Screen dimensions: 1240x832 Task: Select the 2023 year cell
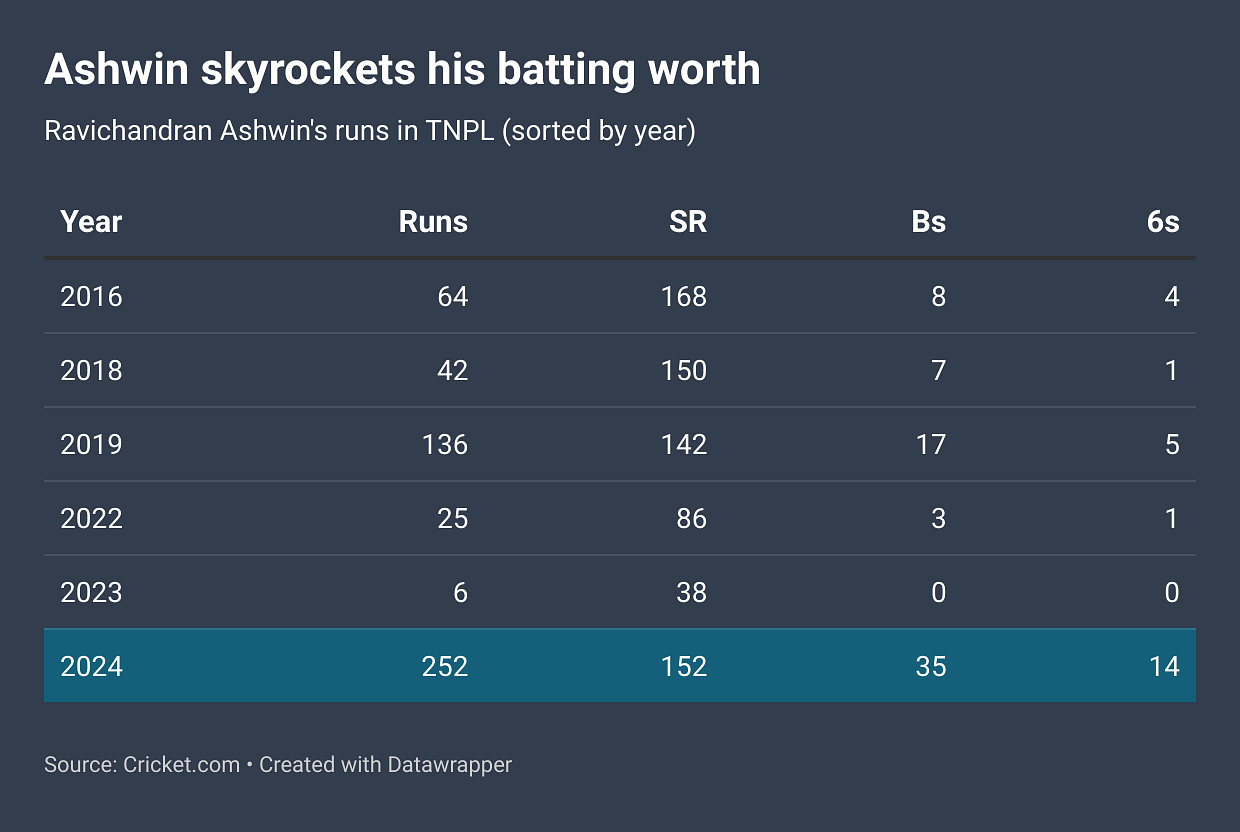pyautogui.click(x=91, y=592)
